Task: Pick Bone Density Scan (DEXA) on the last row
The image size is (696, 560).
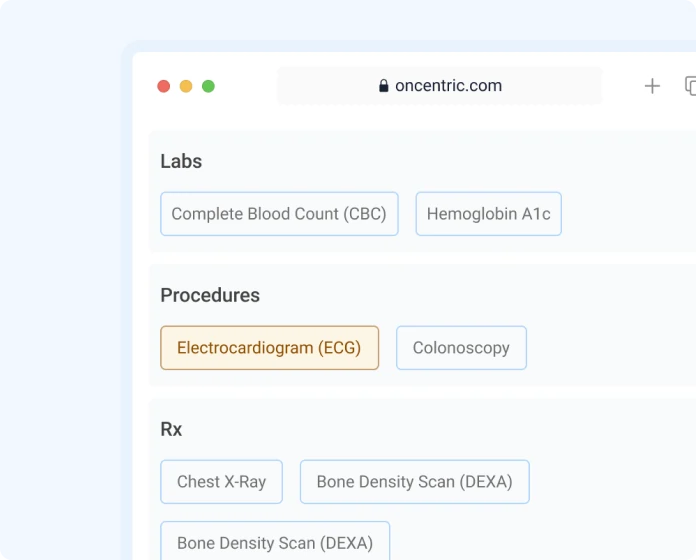Action: pos(275,541)
